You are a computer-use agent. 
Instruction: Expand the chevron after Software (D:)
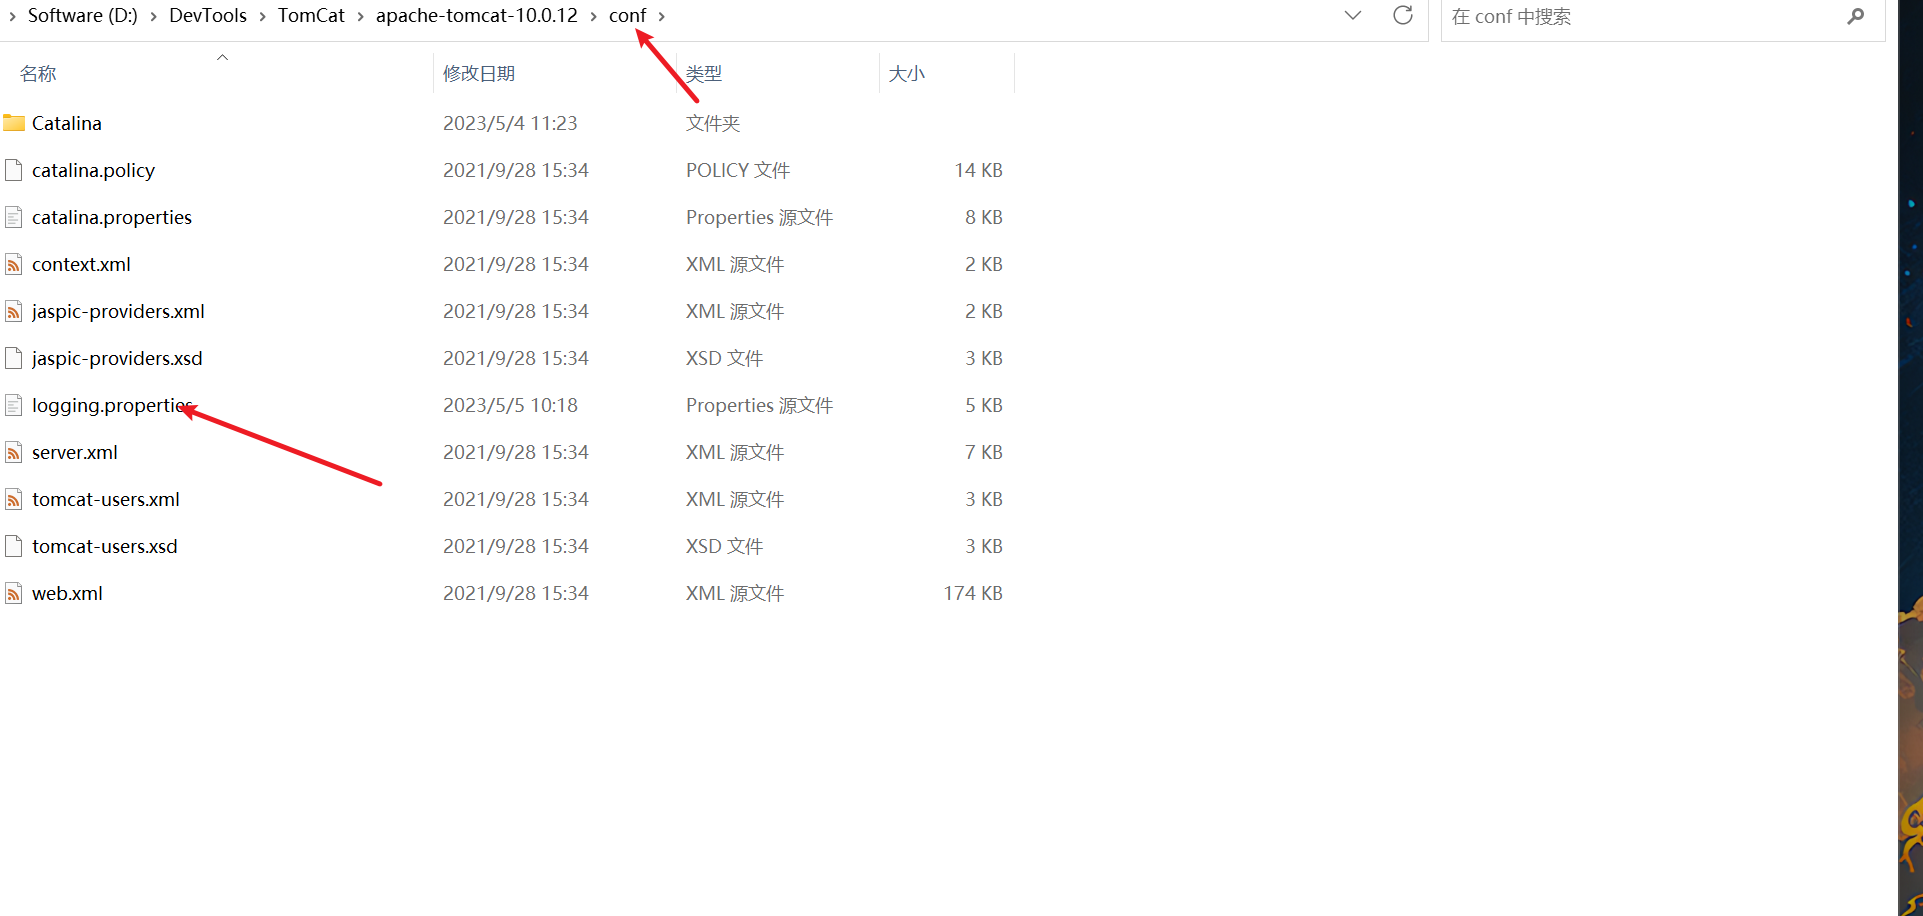[x=153, y=16]
